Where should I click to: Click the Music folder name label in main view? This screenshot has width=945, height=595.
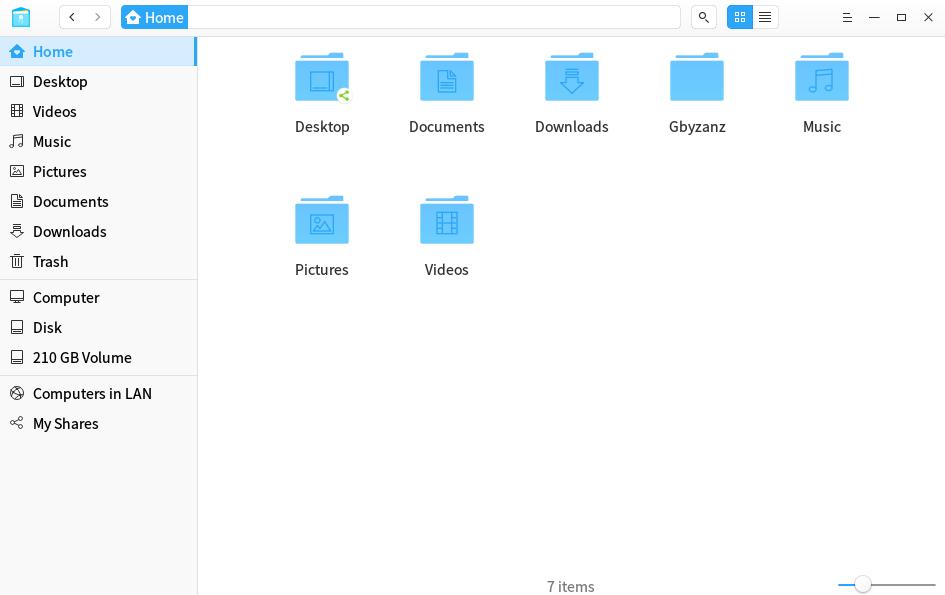(822, 127)
